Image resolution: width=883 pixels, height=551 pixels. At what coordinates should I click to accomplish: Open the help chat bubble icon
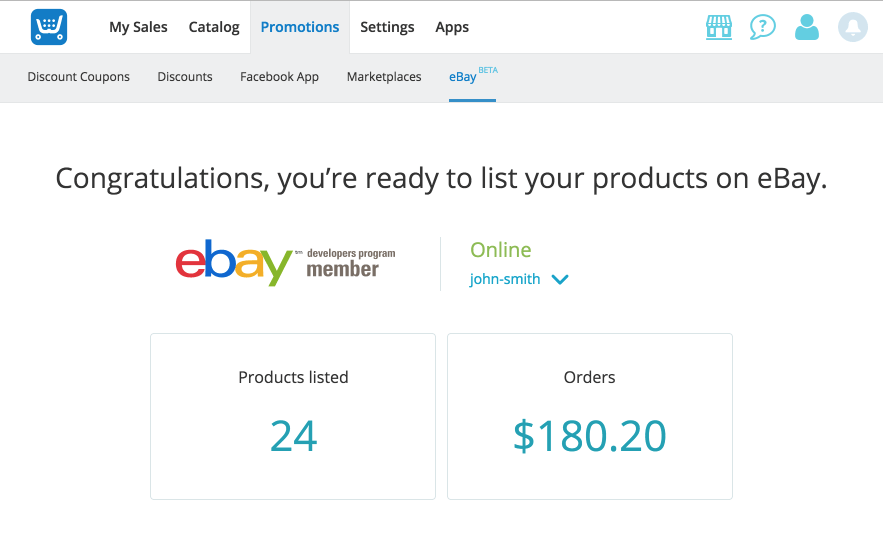pos(762,27)
